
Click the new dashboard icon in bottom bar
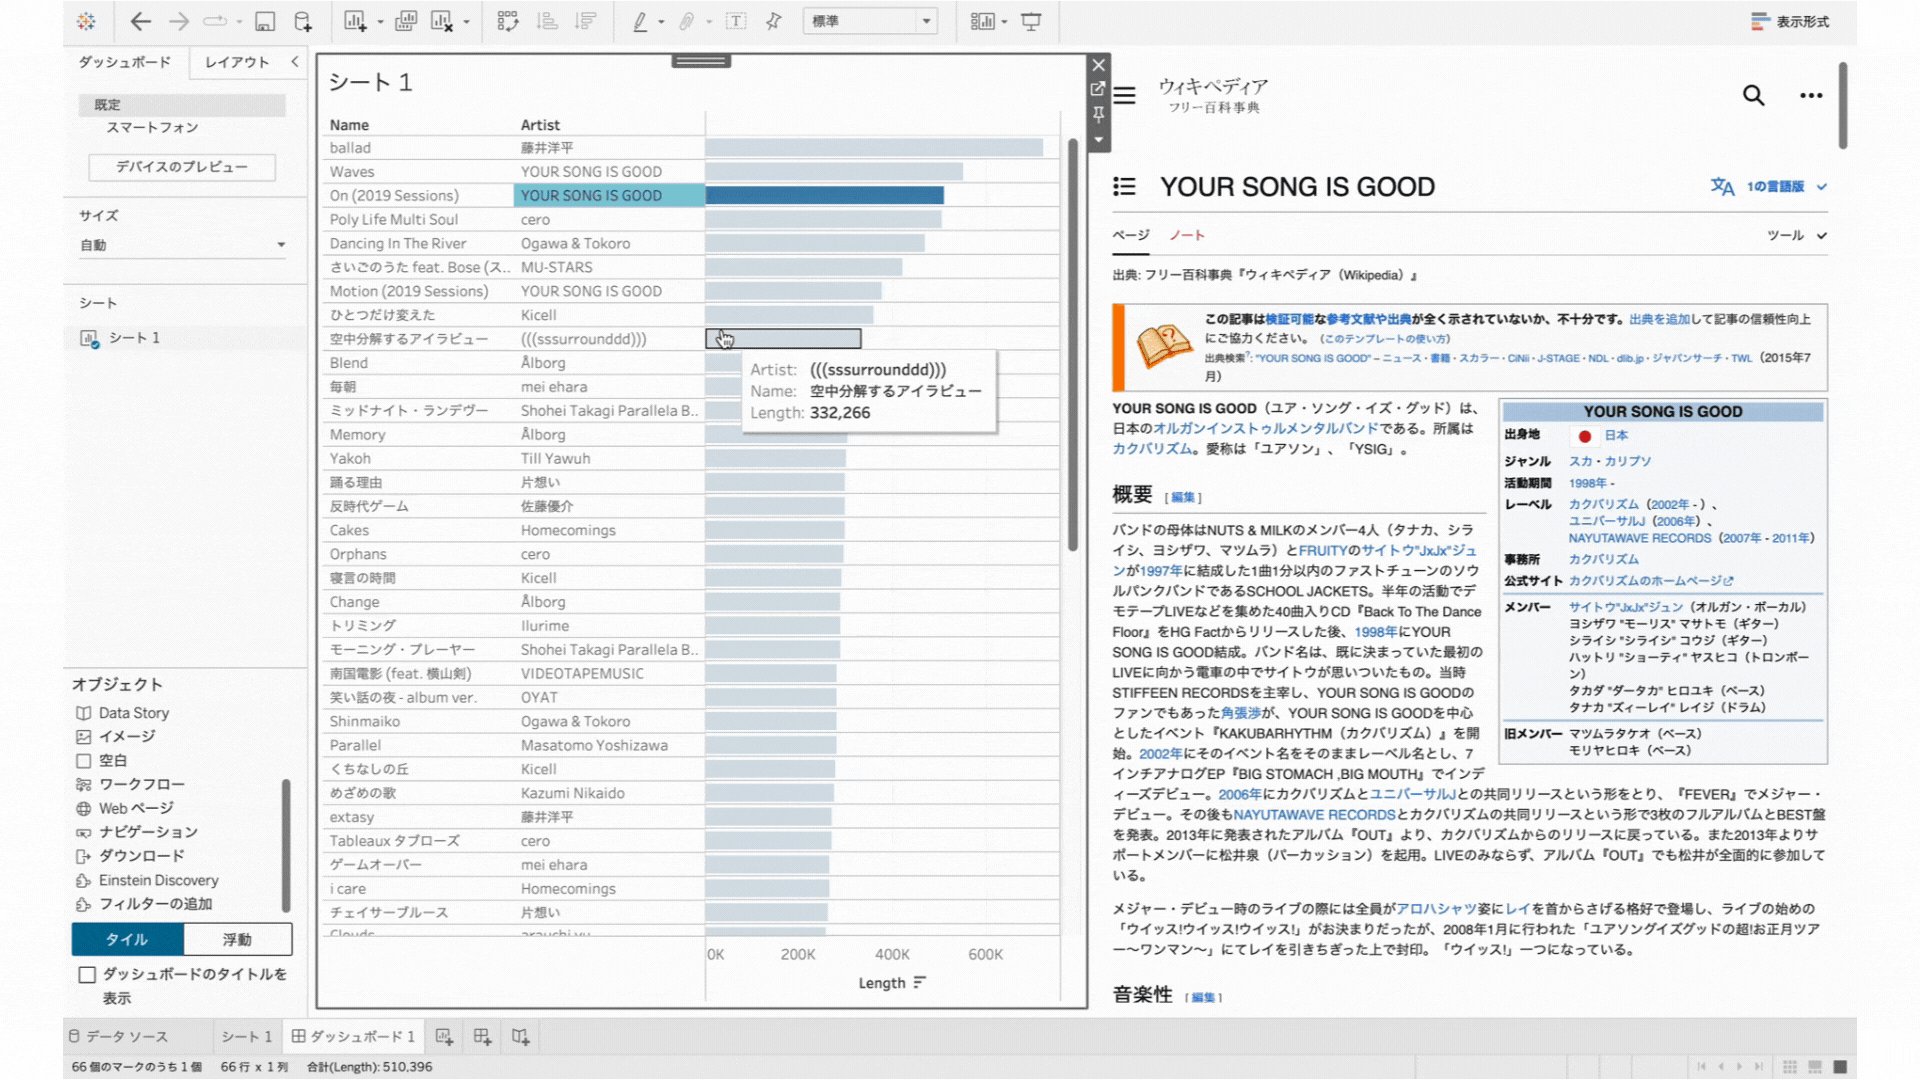click(481, 1037)
